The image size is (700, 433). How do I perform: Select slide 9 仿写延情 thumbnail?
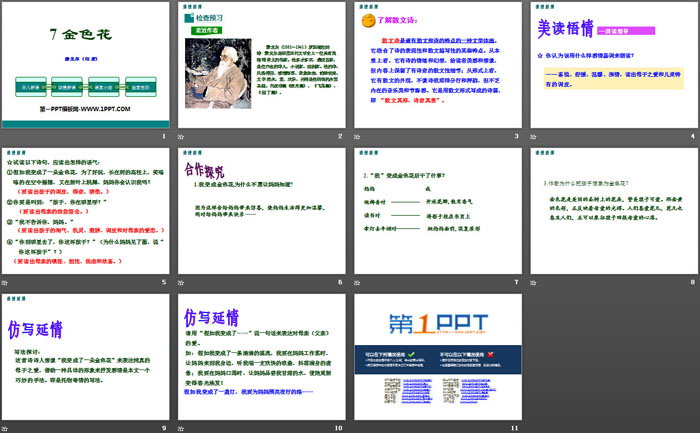[x=86, y=353]
